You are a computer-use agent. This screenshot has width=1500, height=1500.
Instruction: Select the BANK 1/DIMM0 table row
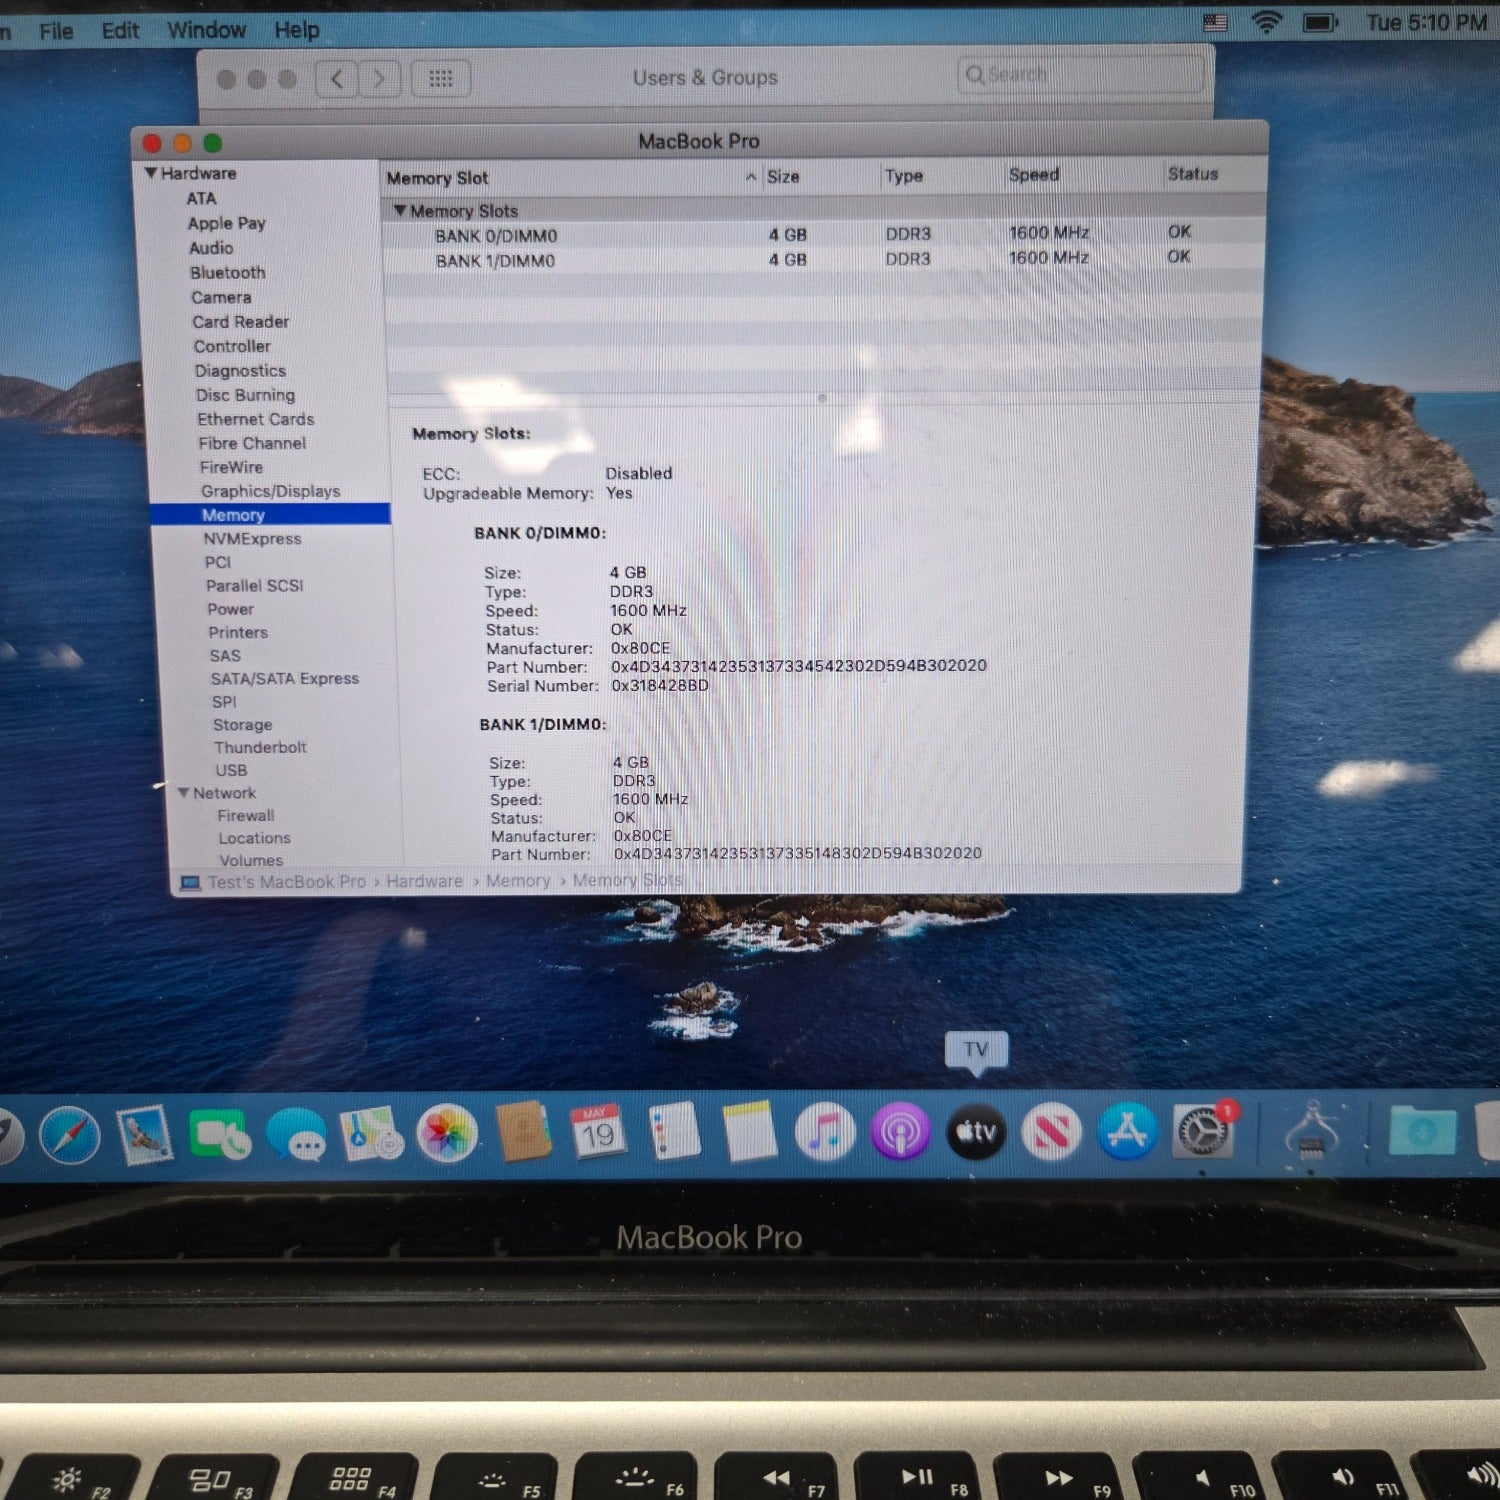click(824, 260)
